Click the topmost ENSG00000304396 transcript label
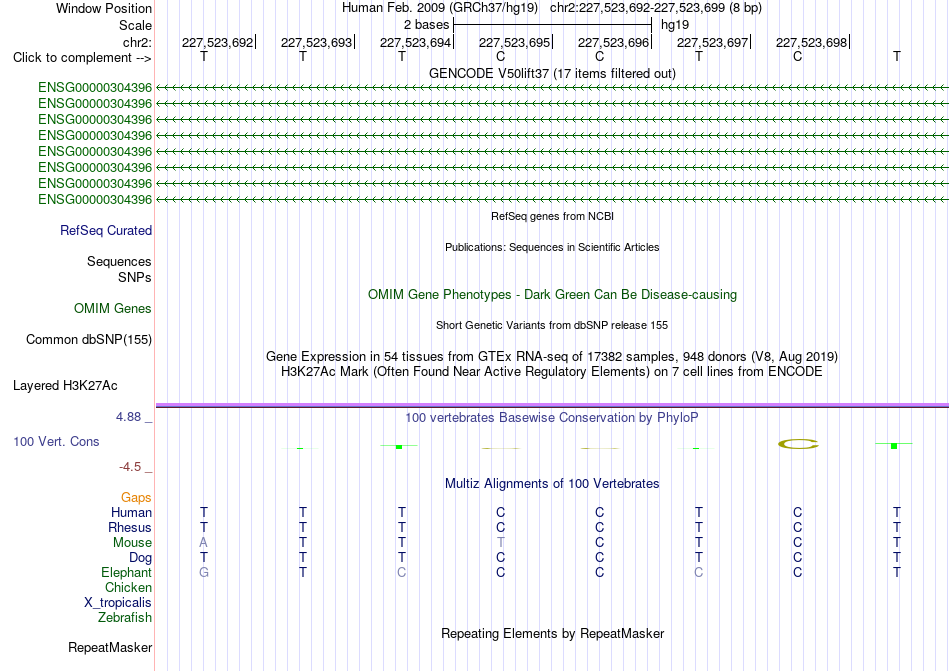Viewport: 950px width, 671px height. coord(95,87)
